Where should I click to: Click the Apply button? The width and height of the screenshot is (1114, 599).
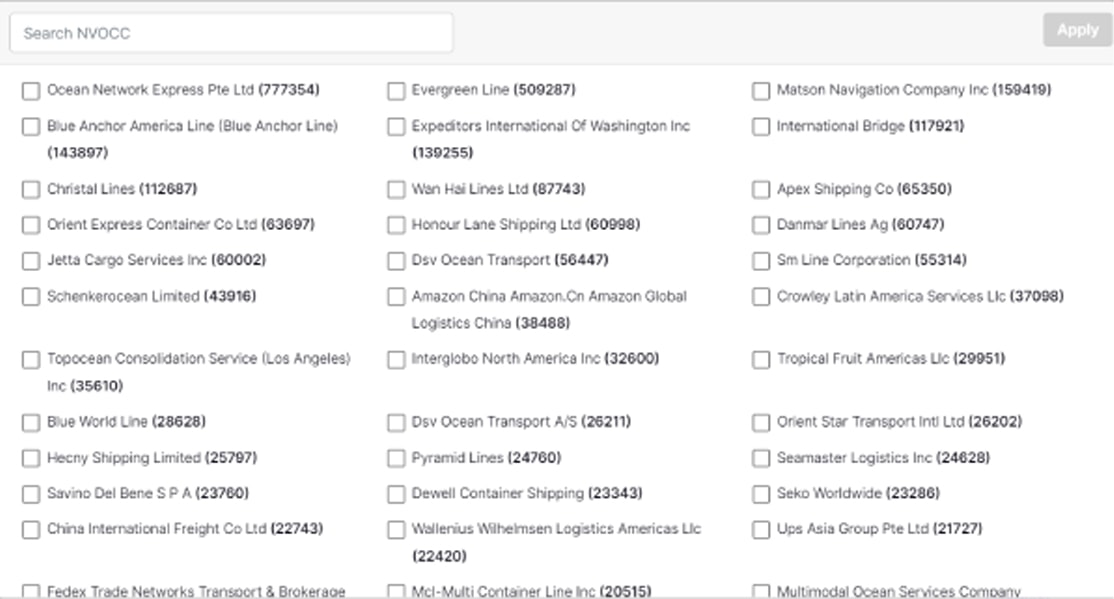(1077, 30)
